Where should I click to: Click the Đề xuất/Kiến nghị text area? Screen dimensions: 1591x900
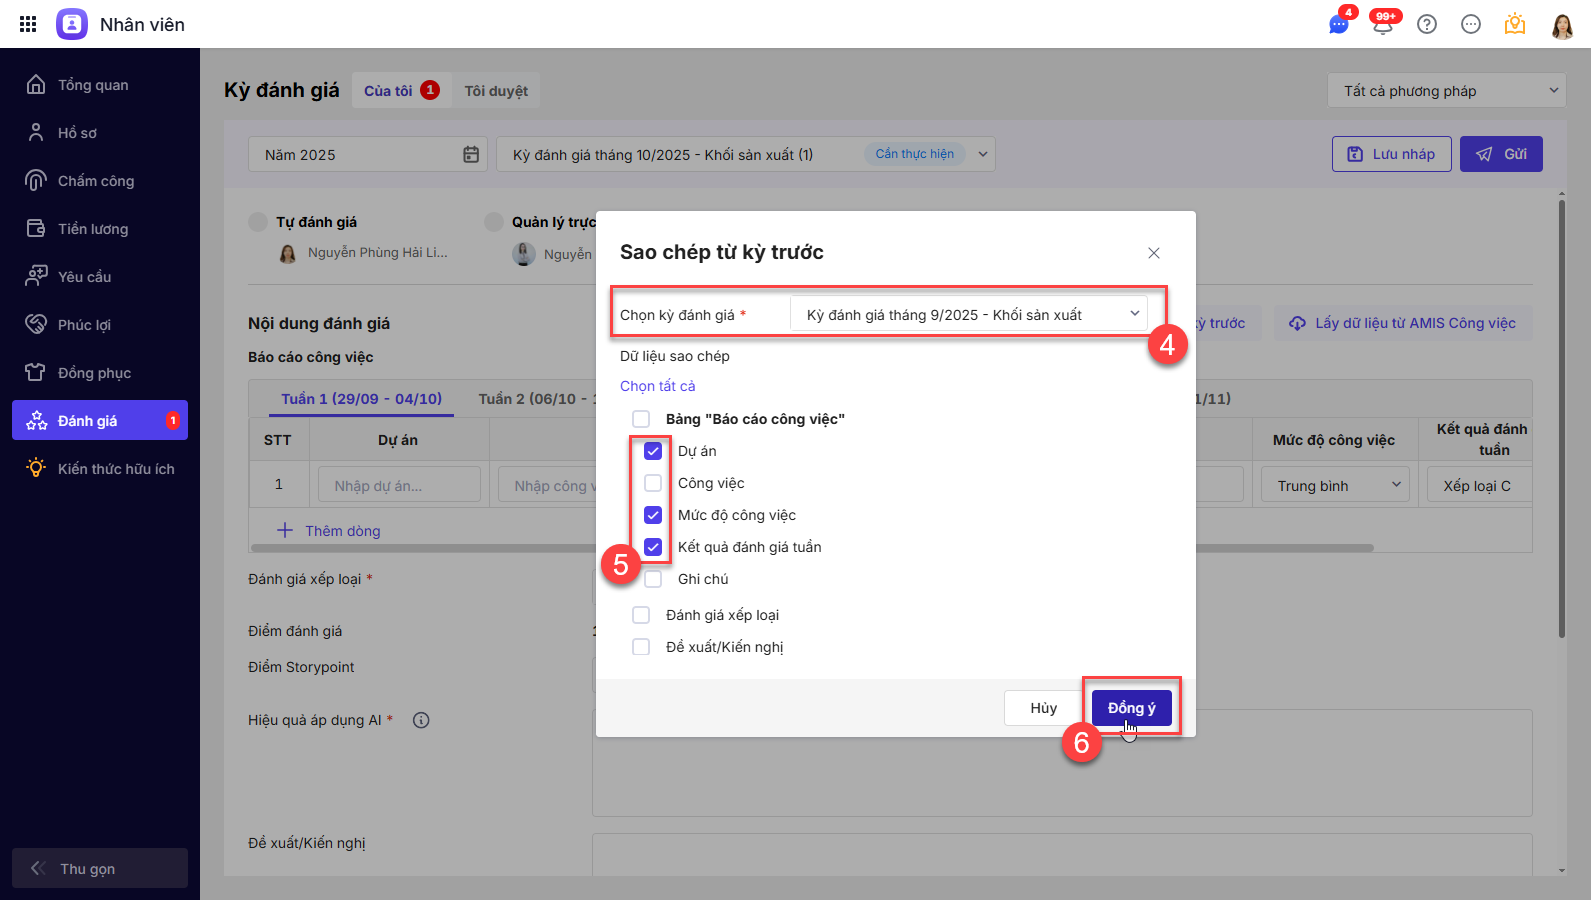[x=1062, y=855]
